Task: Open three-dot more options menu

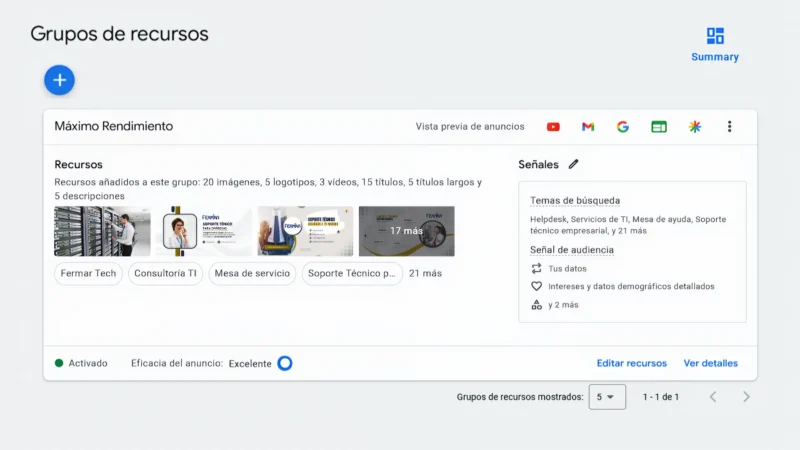Action: tap(730, 127)
